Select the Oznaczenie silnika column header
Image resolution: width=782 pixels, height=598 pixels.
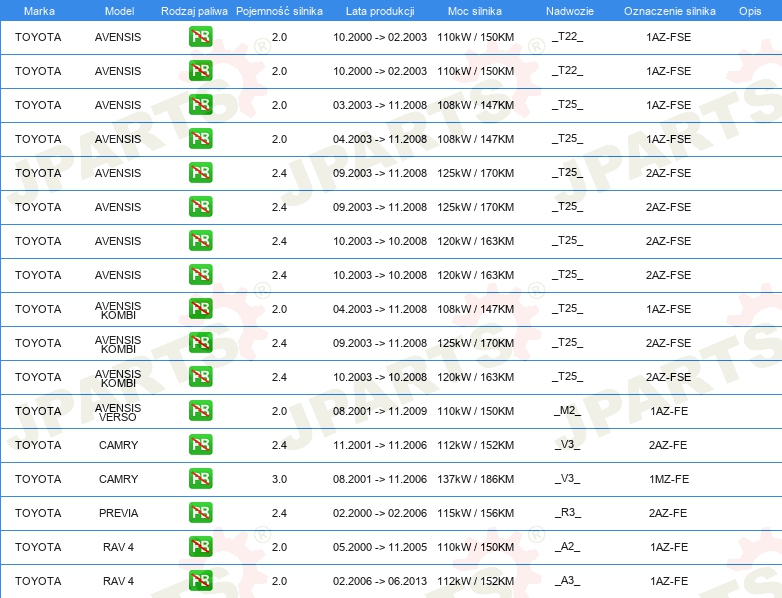[x=669, y=11]
